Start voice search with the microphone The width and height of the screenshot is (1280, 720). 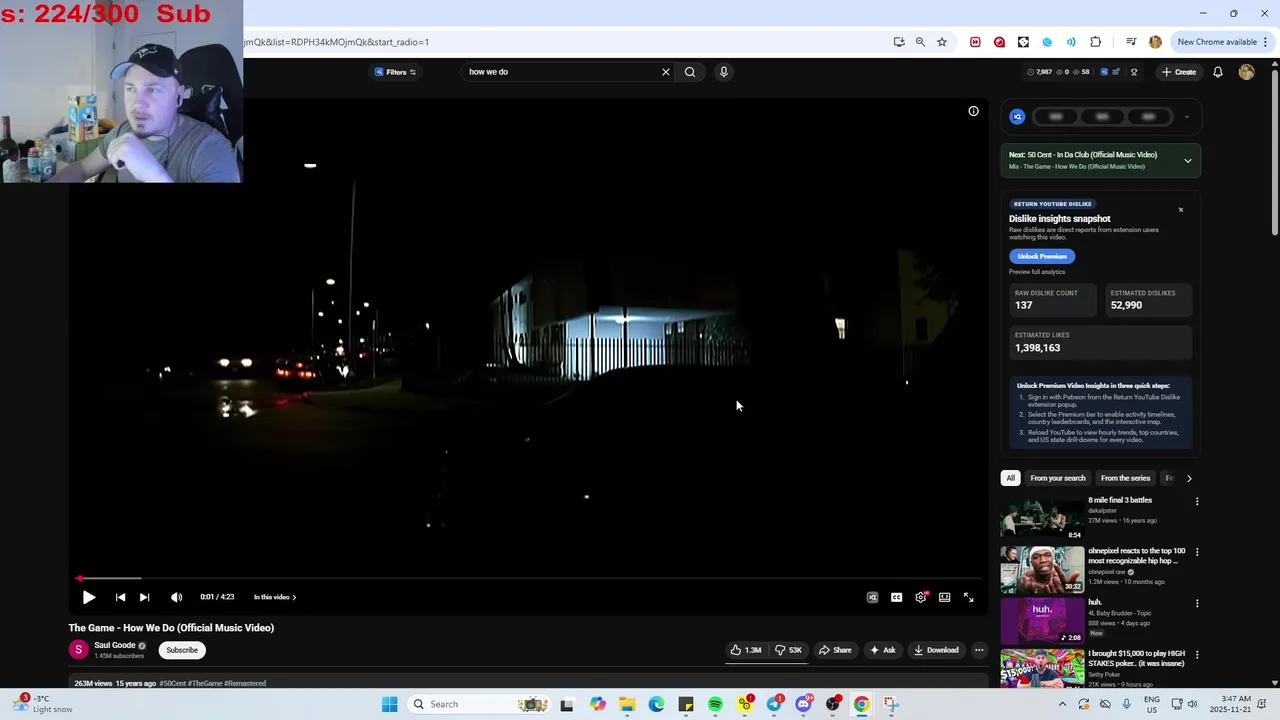tap(724, 72)
